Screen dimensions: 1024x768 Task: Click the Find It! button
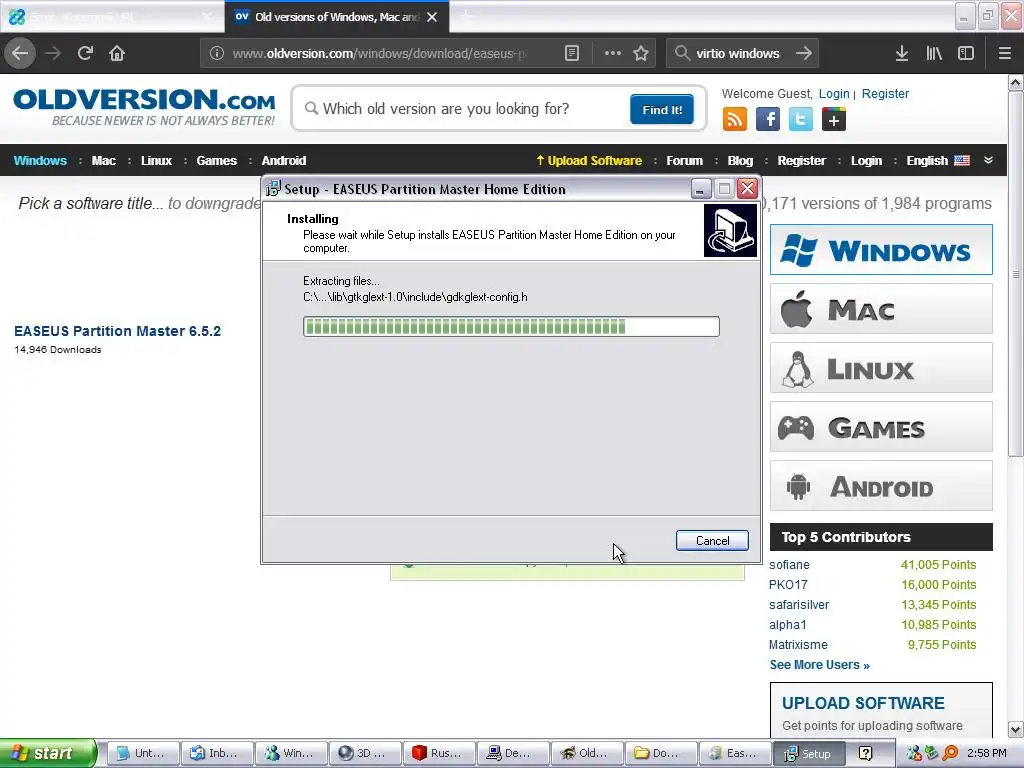[662, 109]
